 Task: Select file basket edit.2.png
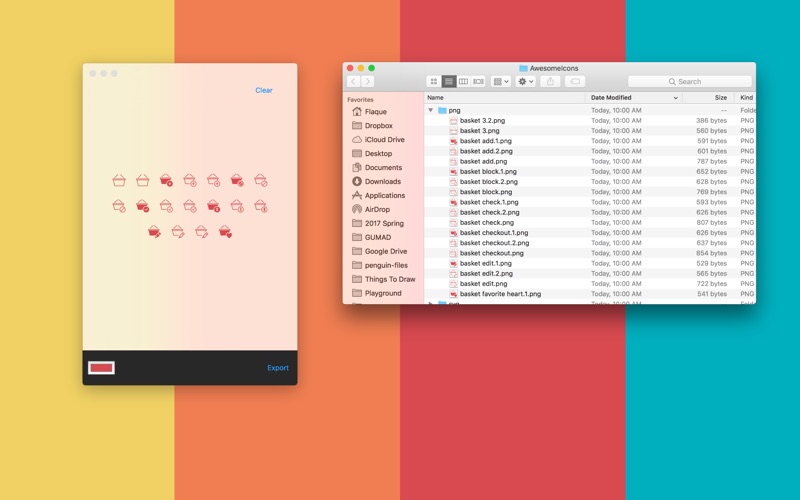[x=590, y=273]
